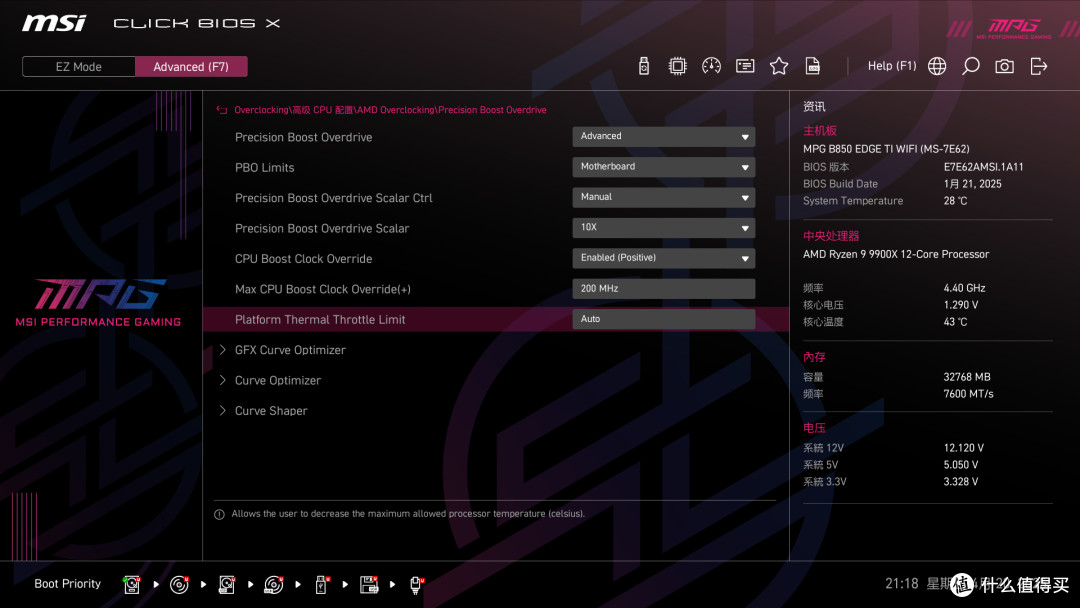1080x608 pixels.
Task: Open the hardware monitor card icon
Action: click(745, 66)
